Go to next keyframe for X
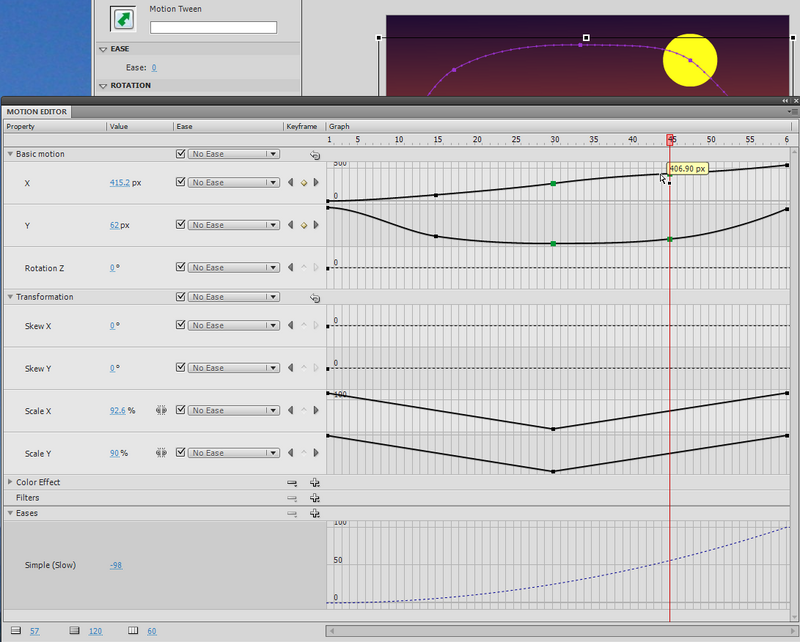 coord(316,183)
